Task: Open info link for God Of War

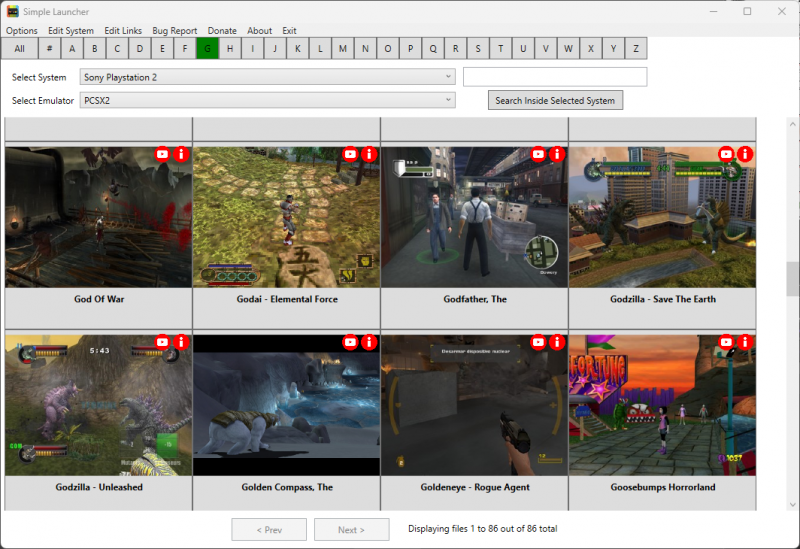Action: 181,154
